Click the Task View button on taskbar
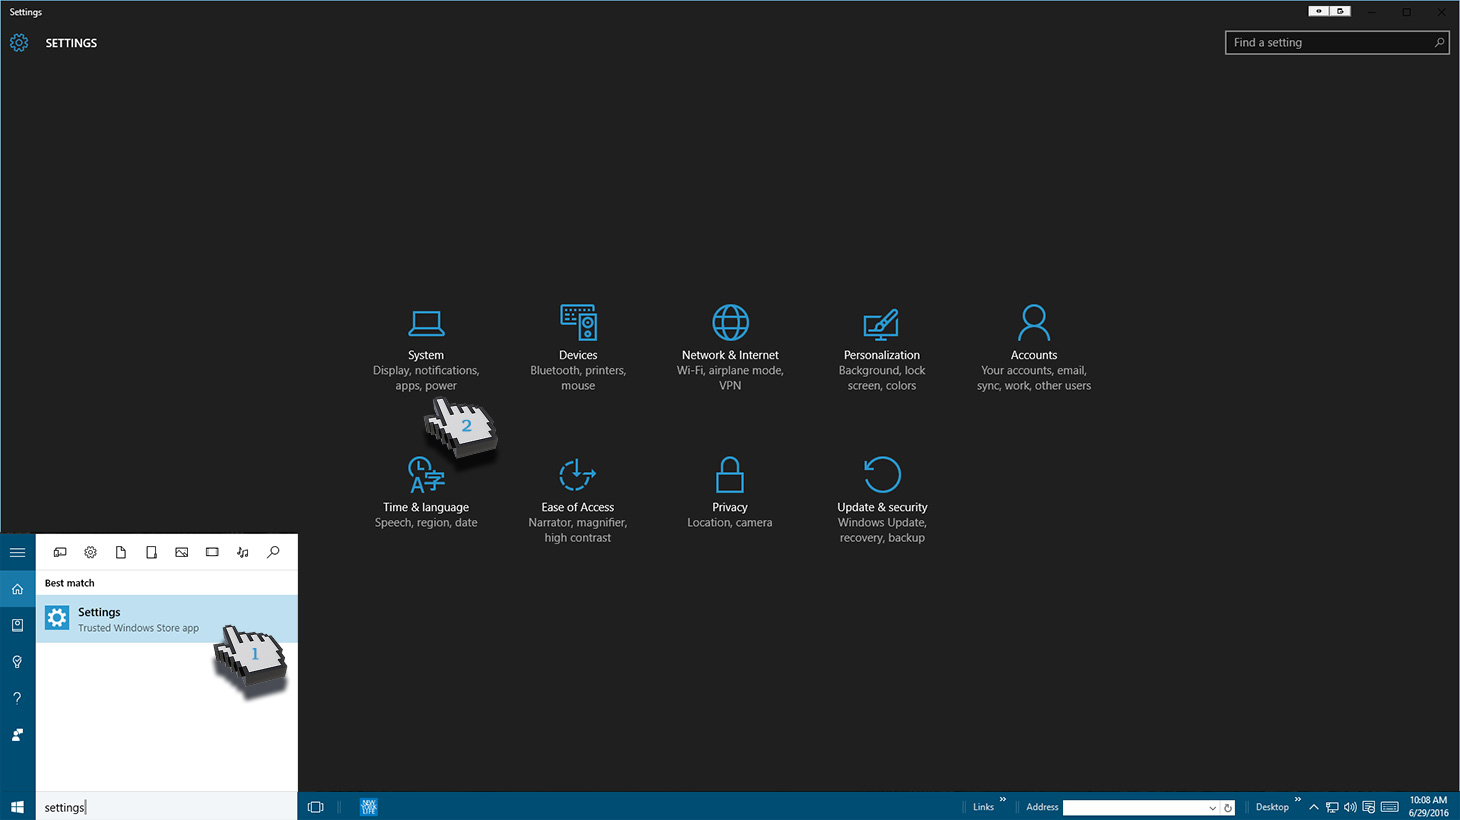This screenshot has width=1460, height=820. 316,807
